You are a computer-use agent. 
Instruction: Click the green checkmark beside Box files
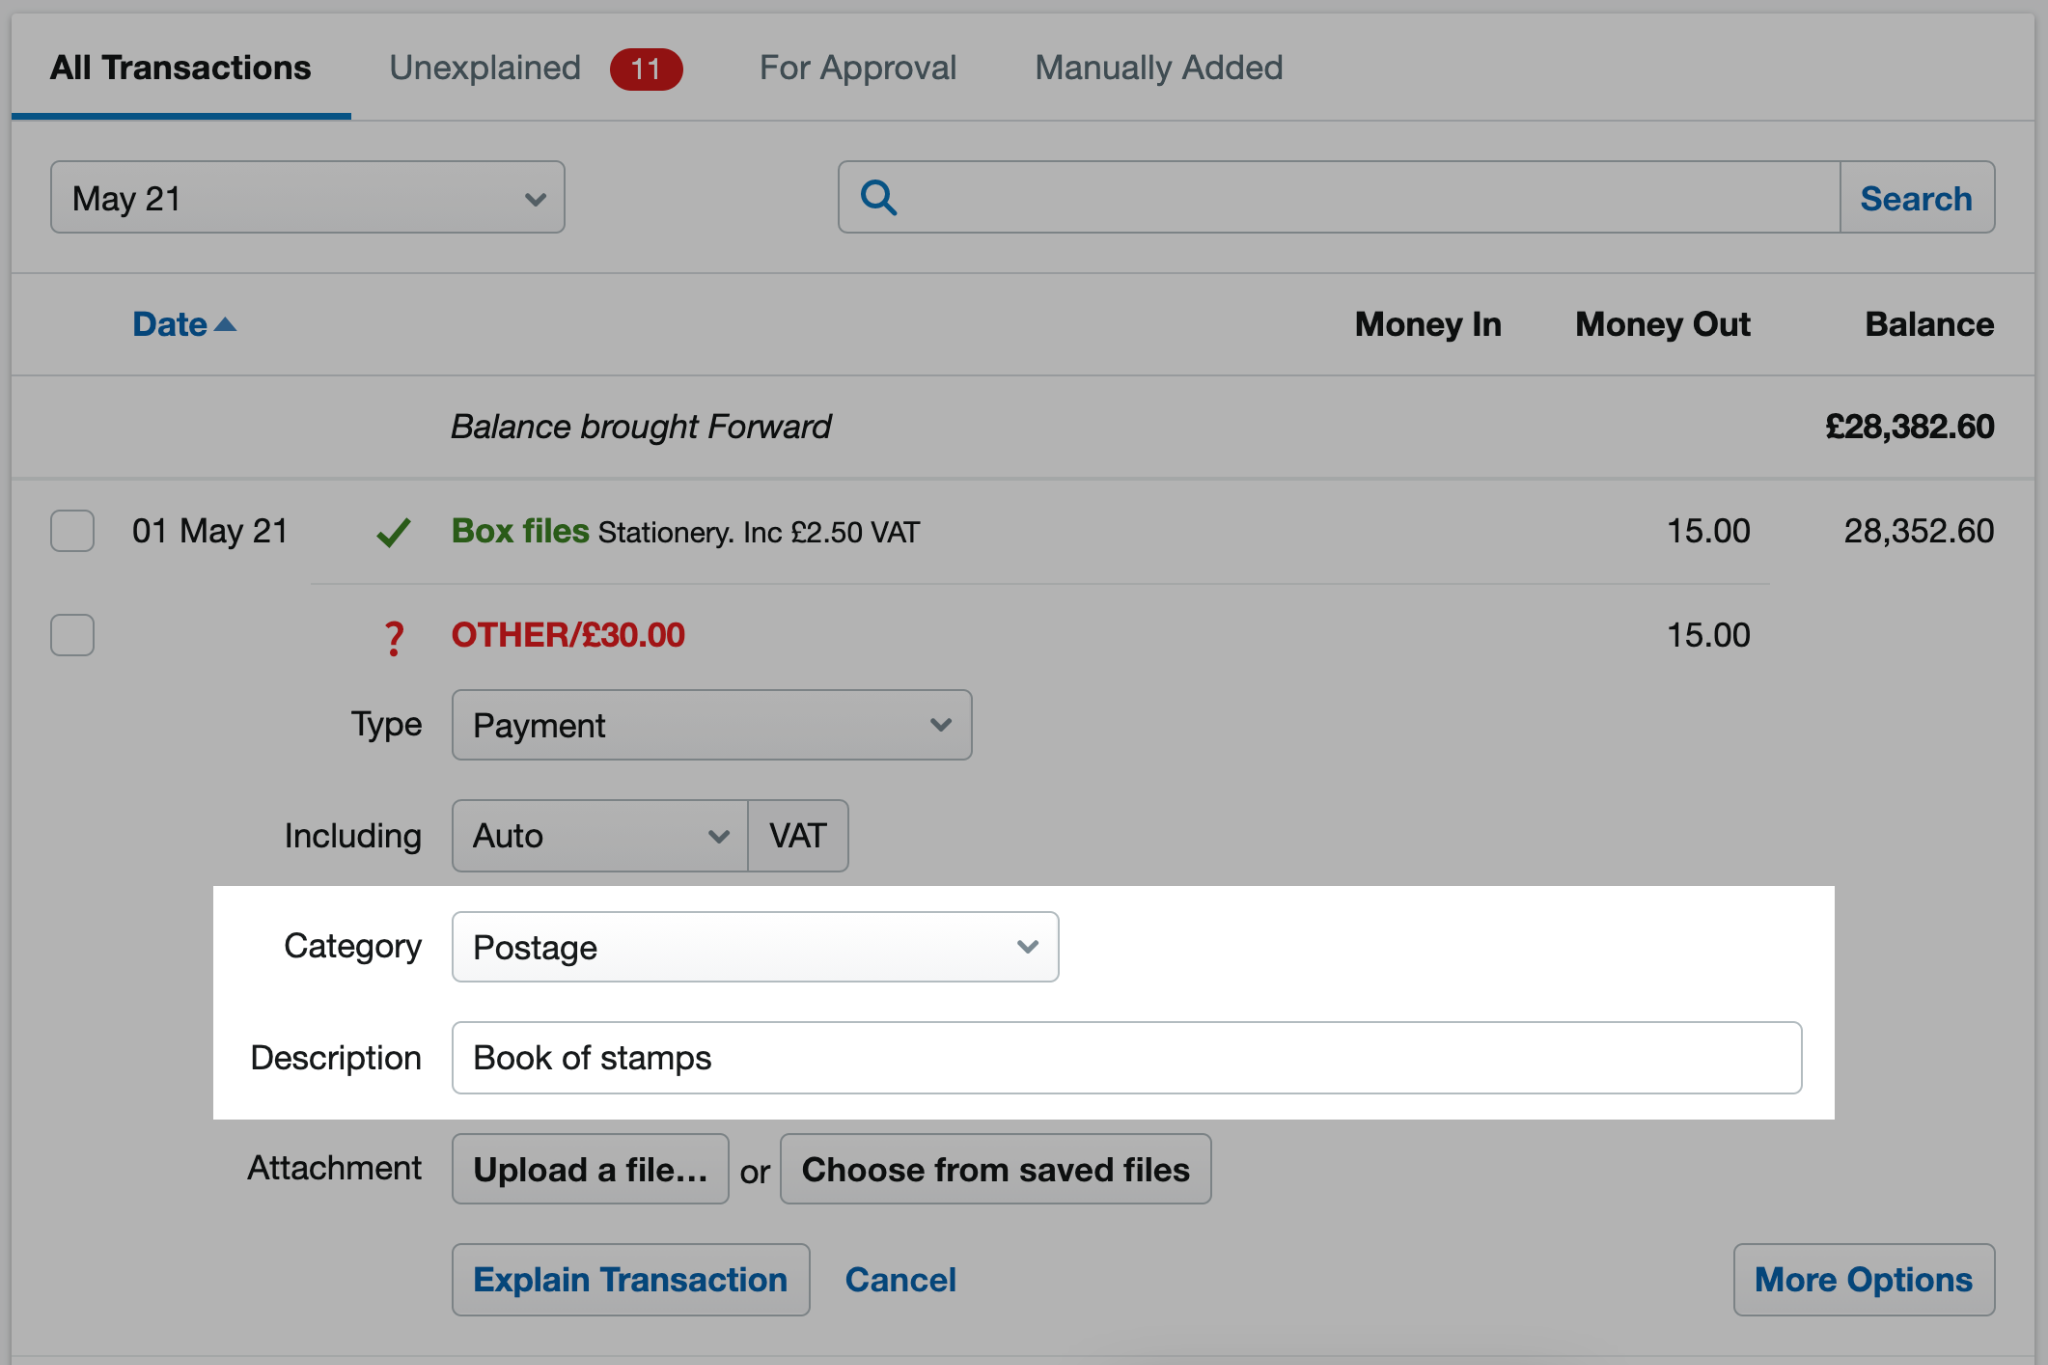(394, 531)
